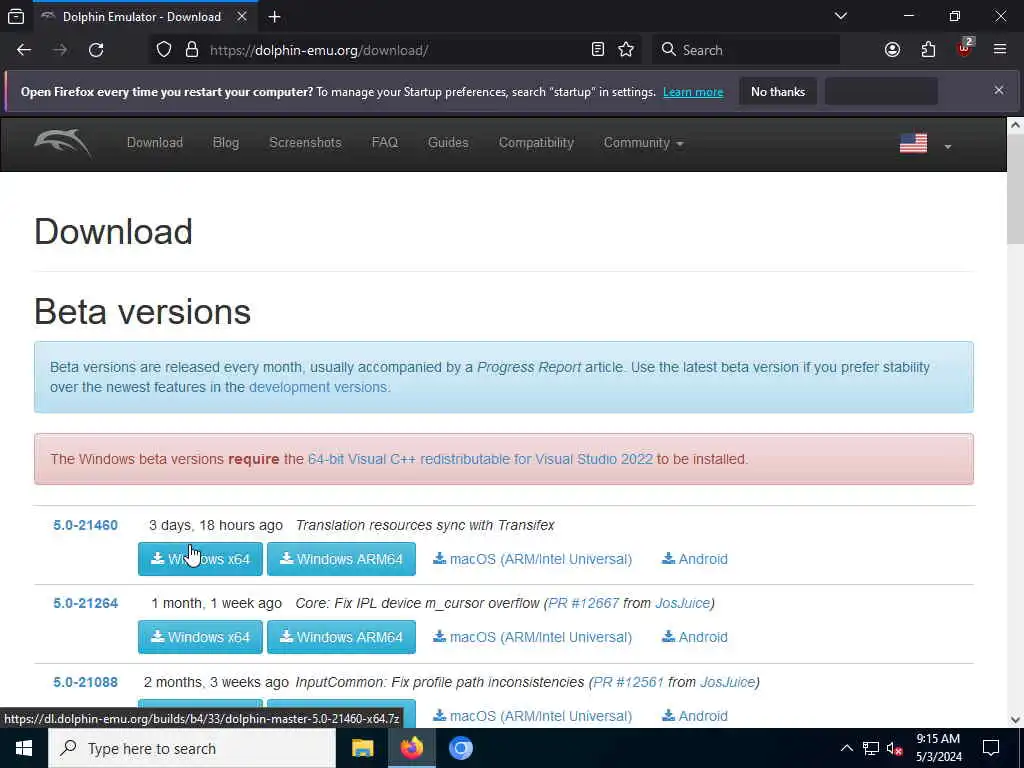Click the Dolphin logo in site header

63,142
